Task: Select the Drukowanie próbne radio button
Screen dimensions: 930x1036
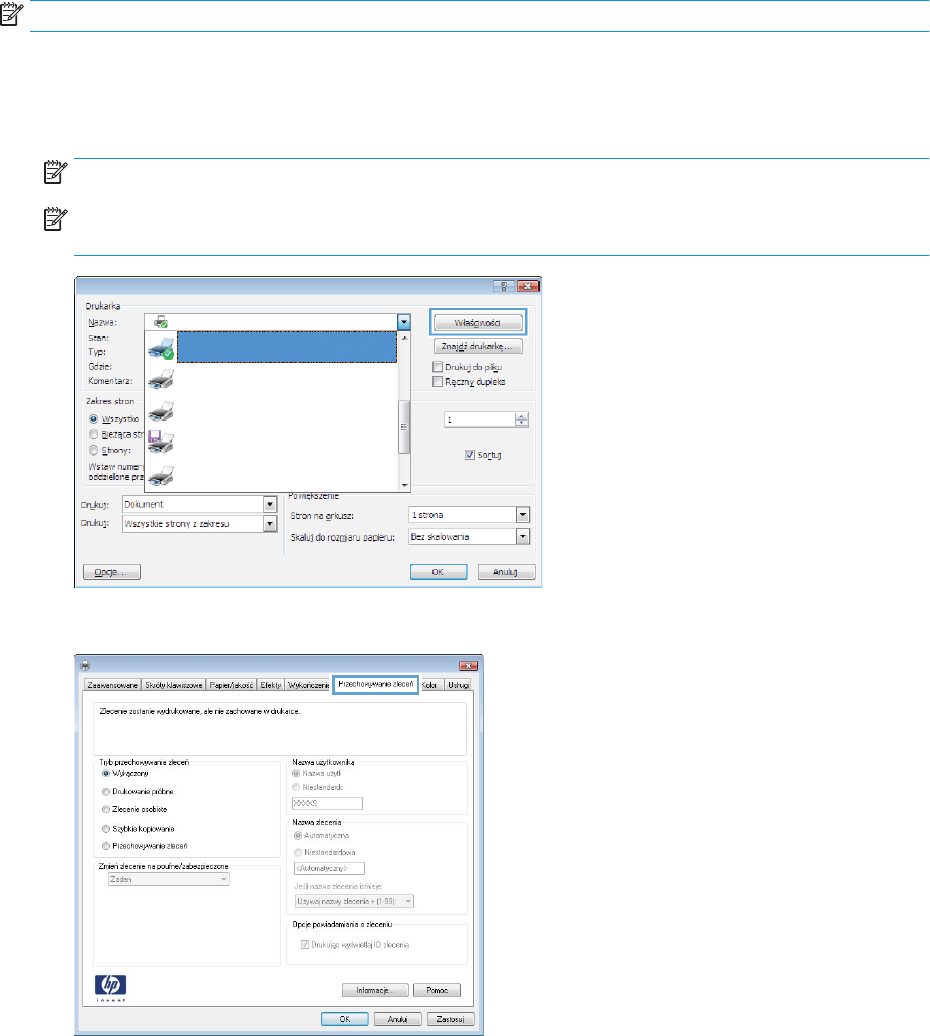Action: click(105, 791)
